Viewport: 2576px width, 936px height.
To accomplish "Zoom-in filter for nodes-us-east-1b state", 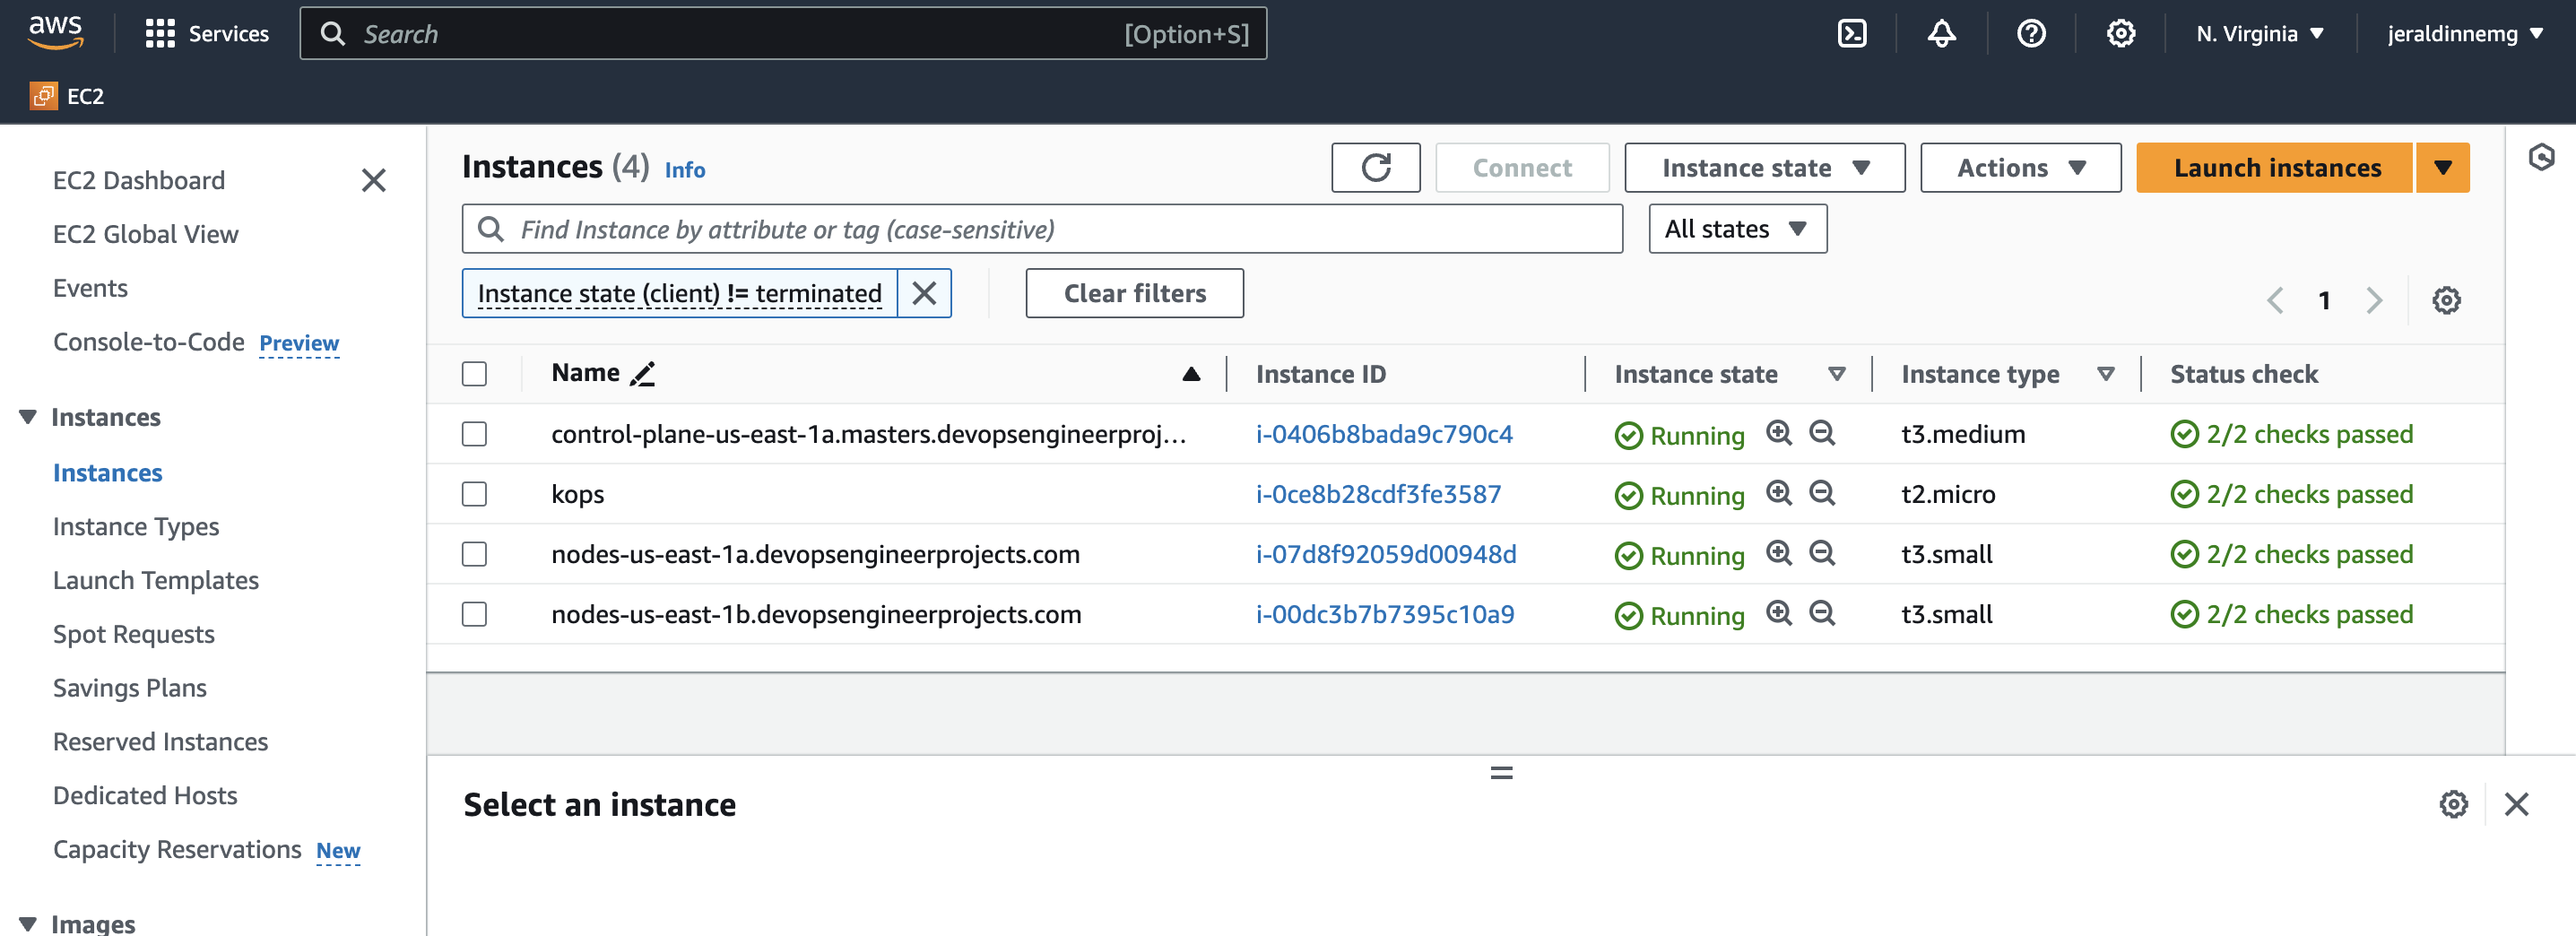I will tap(1778, 613).
